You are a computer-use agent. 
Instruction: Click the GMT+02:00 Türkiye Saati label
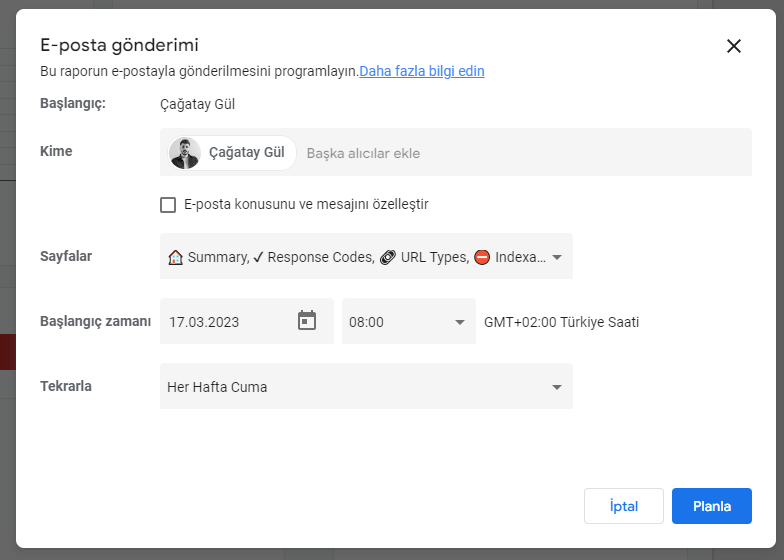coord(561,322)
